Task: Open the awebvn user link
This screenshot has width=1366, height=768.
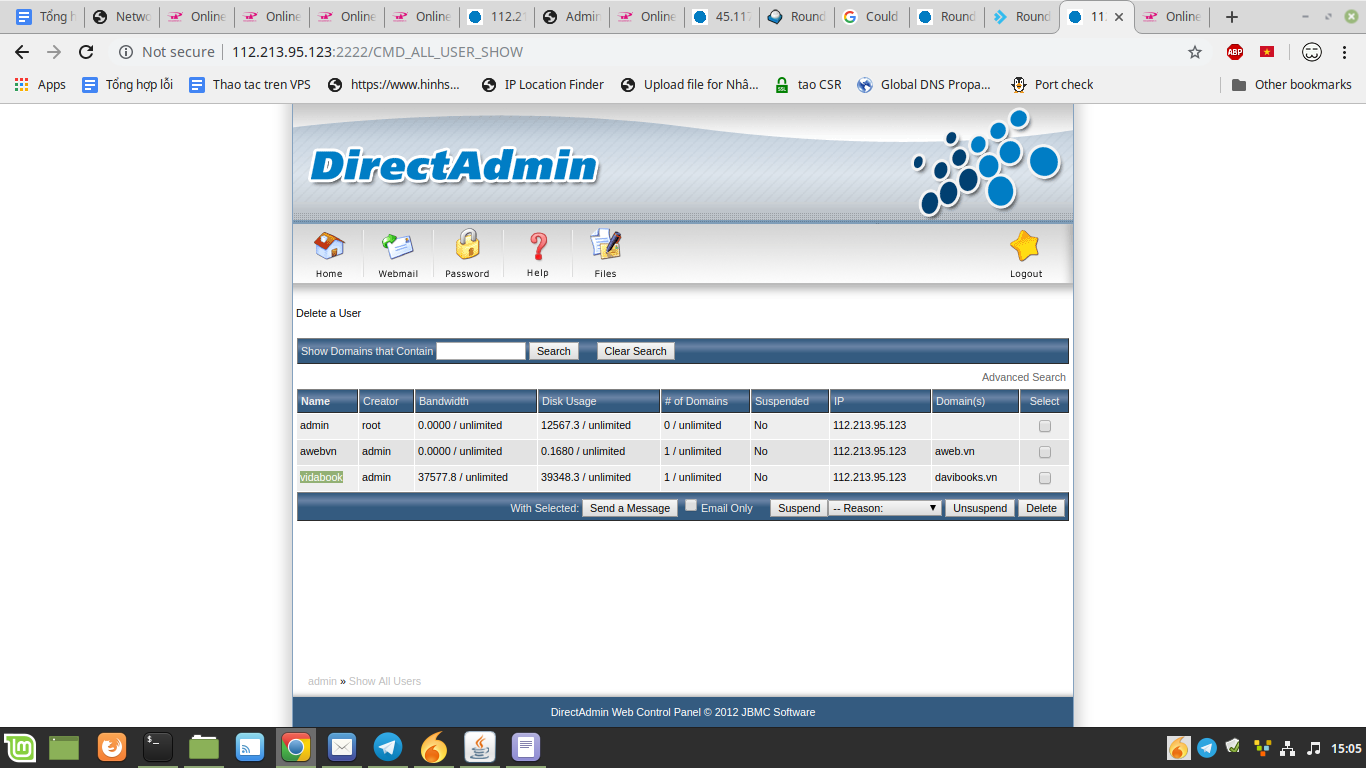Action: pos(318,451)
